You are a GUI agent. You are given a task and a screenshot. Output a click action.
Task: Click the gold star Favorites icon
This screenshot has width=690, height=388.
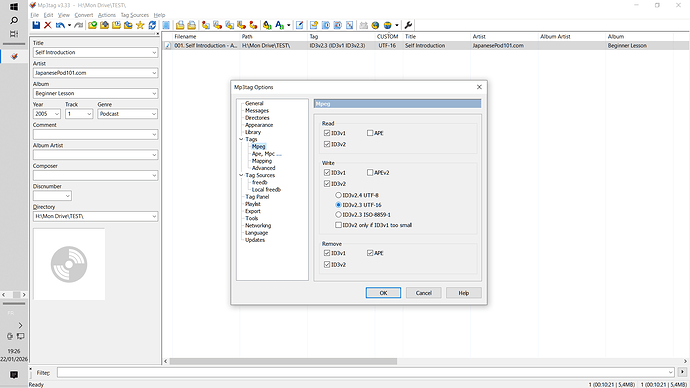click(x=140, y=25)
